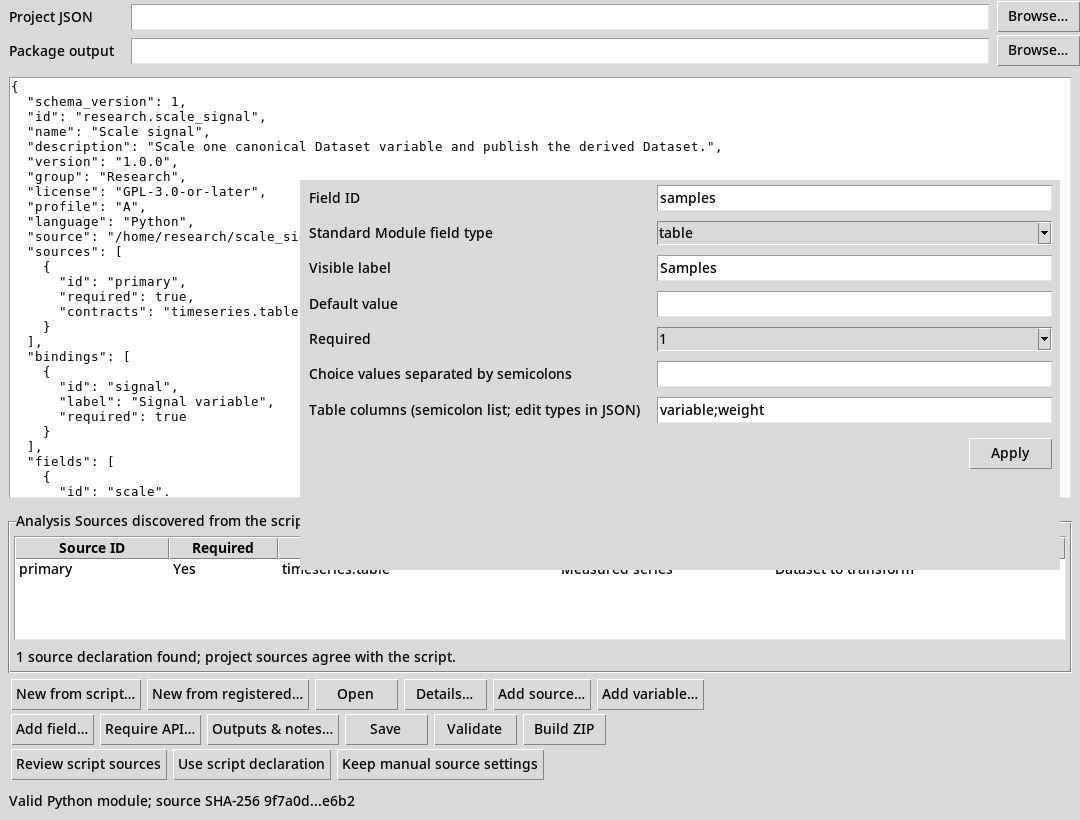The width and height of the screenshot is (1080, 820).
Task: Click the "schema_version": 1 line in JSON editor
Action: 107,102
